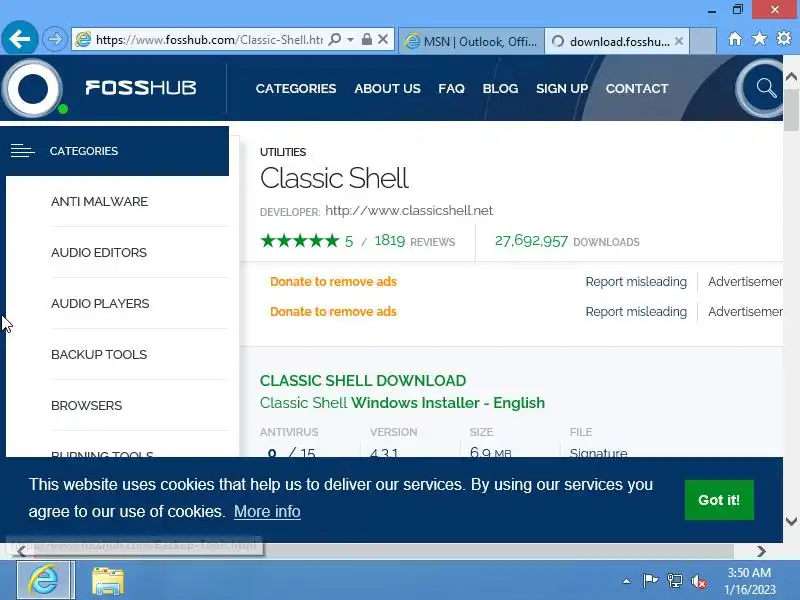Image resolution: width=800 pixels, height=600 pixels.
Task: Open the FAQ page
Action: point(451,89)
